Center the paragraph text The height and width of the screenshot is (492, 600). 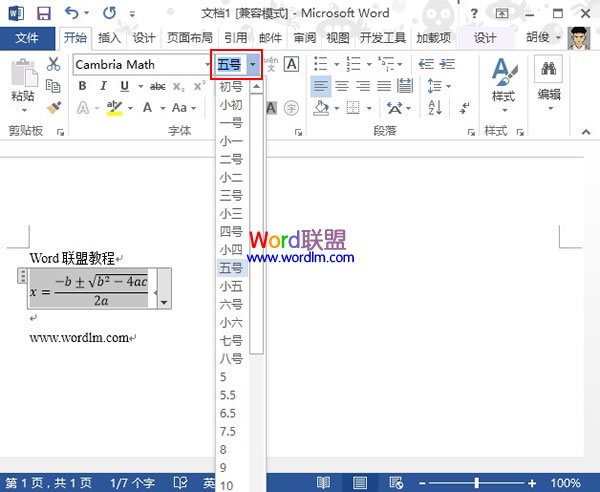(342, 86)
